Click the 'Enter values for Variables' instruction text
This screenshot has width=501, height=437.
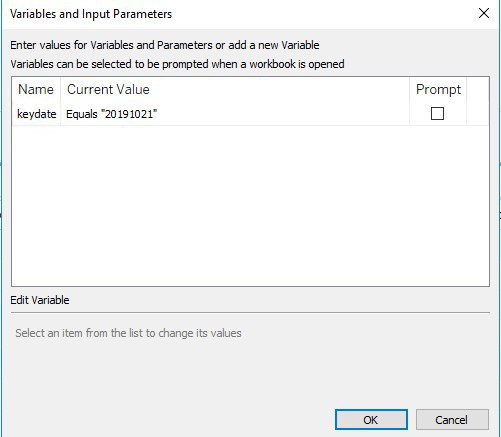[x=165, y=45]
